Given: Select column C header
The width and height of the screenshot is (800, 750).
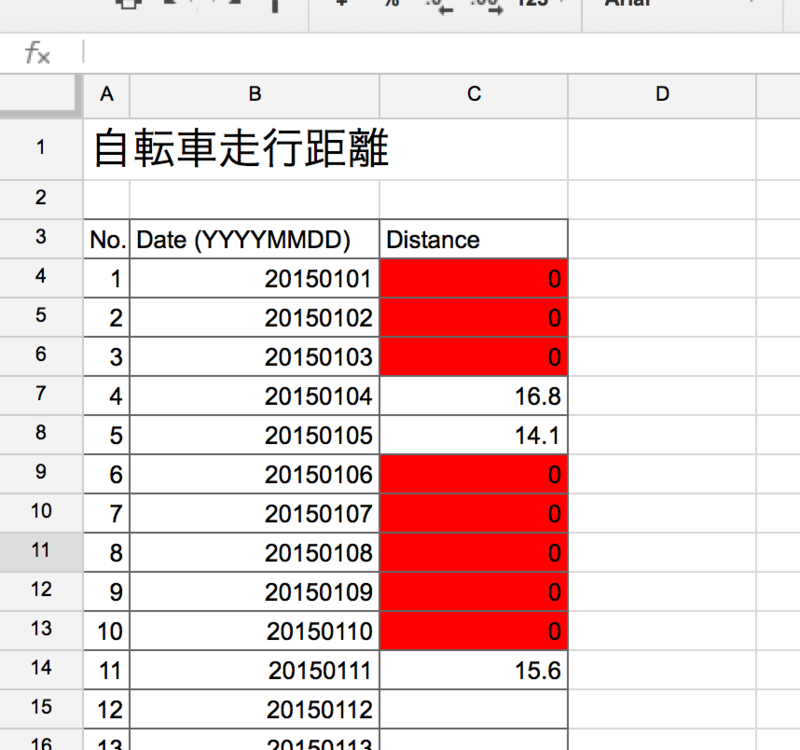Looking at the screenshot, I should (x=474, y=95).
